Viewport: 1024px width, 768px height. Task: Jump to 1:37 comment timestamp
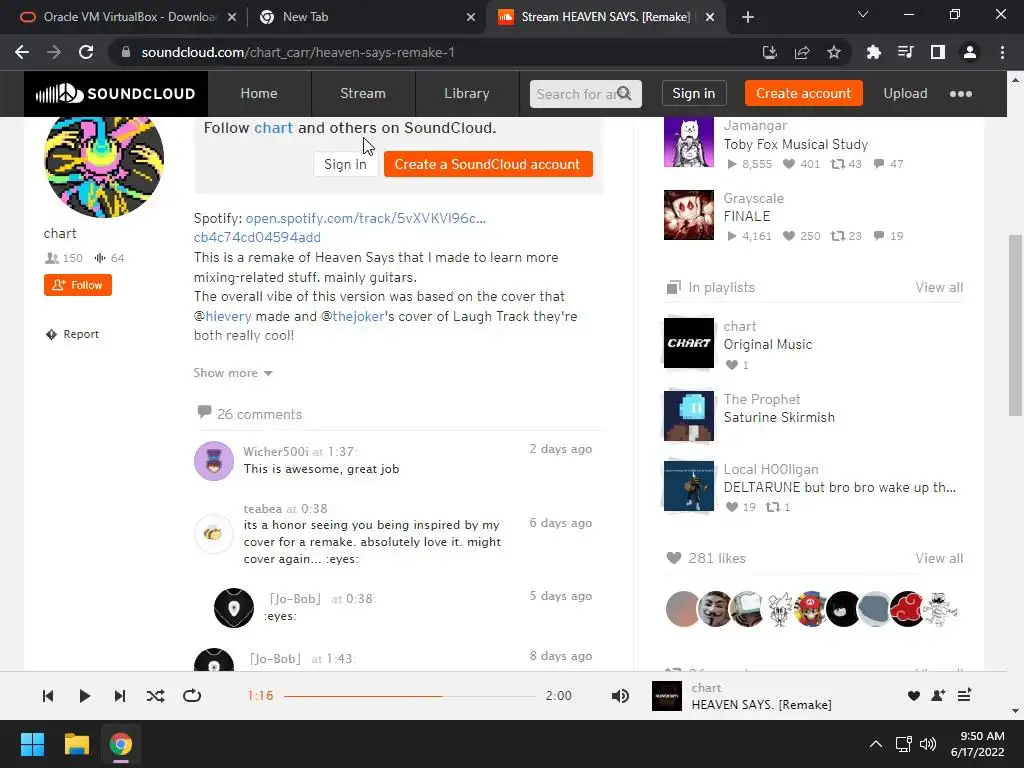[x=340, y=451]
